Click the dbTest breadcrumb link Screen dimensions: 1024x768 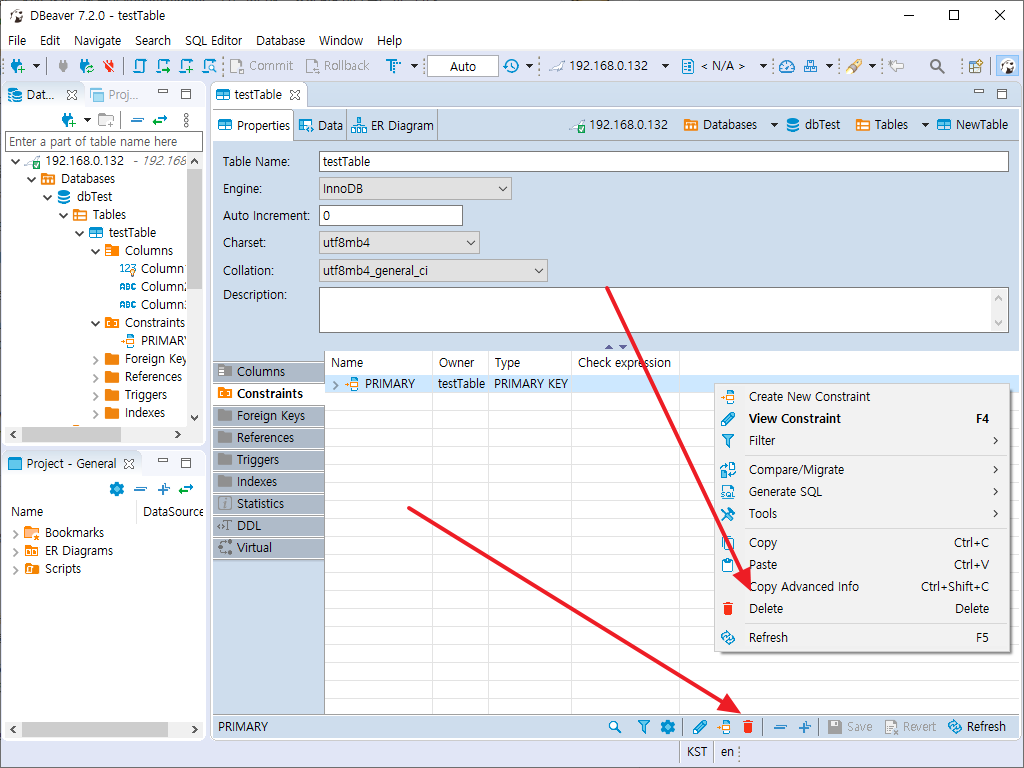[813, 125]
